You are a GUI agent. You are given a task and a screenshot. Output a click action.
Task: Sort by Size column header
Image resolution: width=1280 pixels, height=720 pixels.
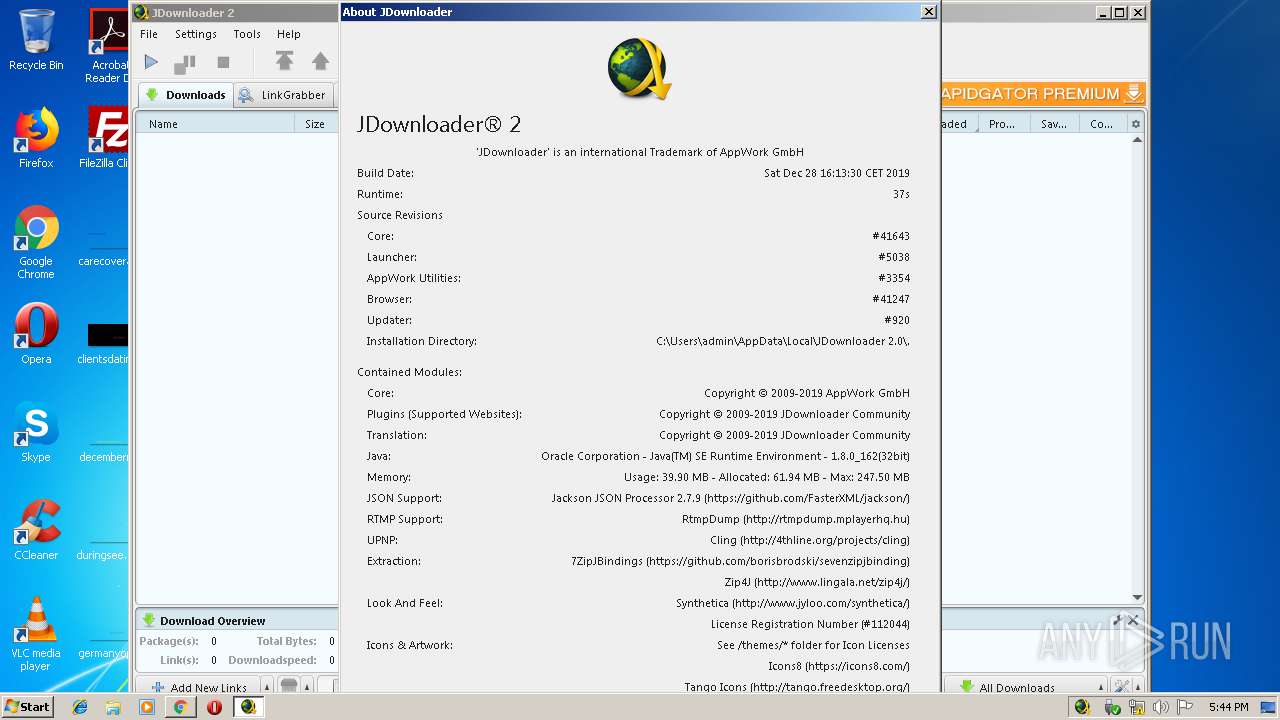pyautogui.click(x=316, y=124)
